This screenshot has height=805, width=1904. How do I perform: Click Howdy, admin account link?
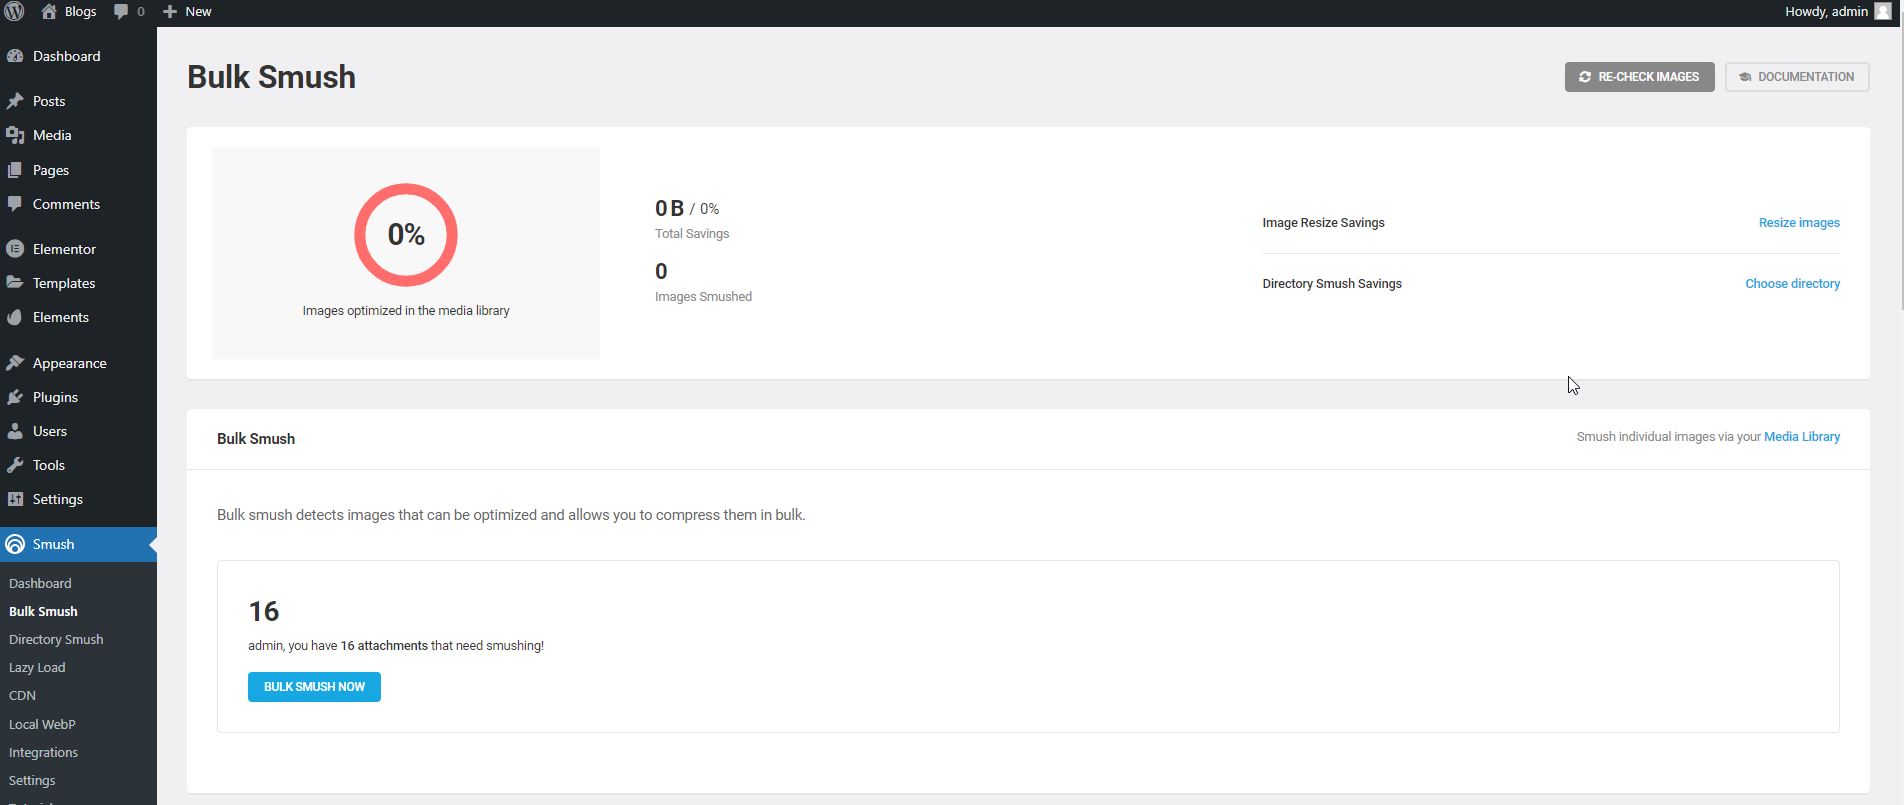[x=1838, y=12]
